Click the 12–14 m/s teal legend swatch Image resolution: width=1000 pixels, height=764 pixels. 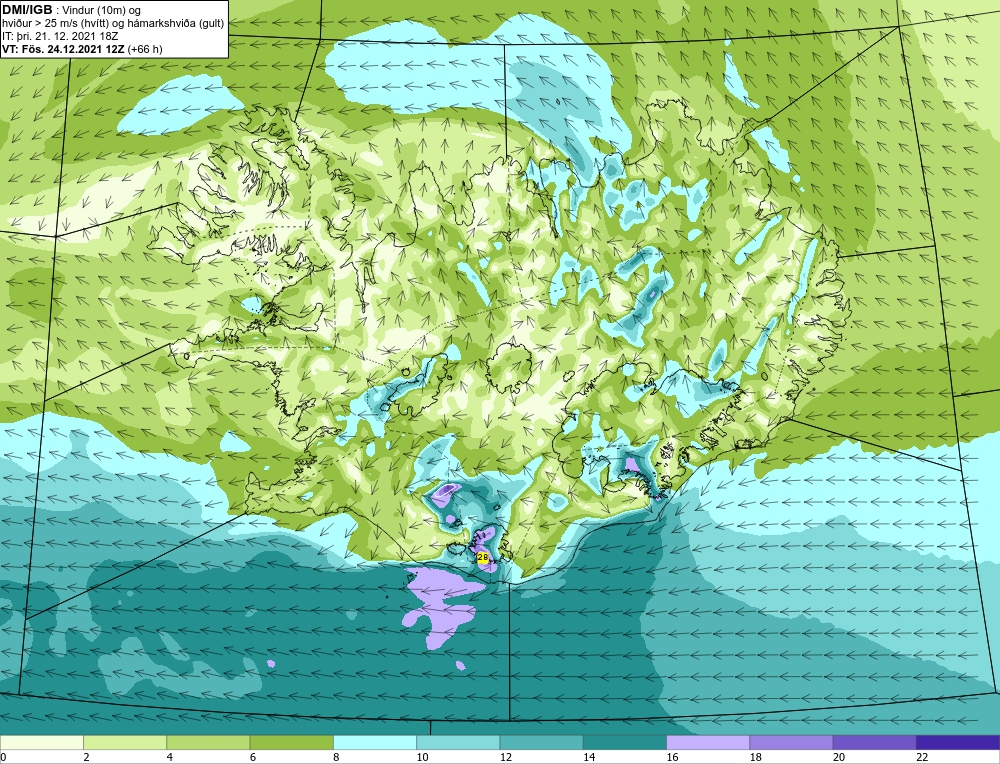coord(541,743)
